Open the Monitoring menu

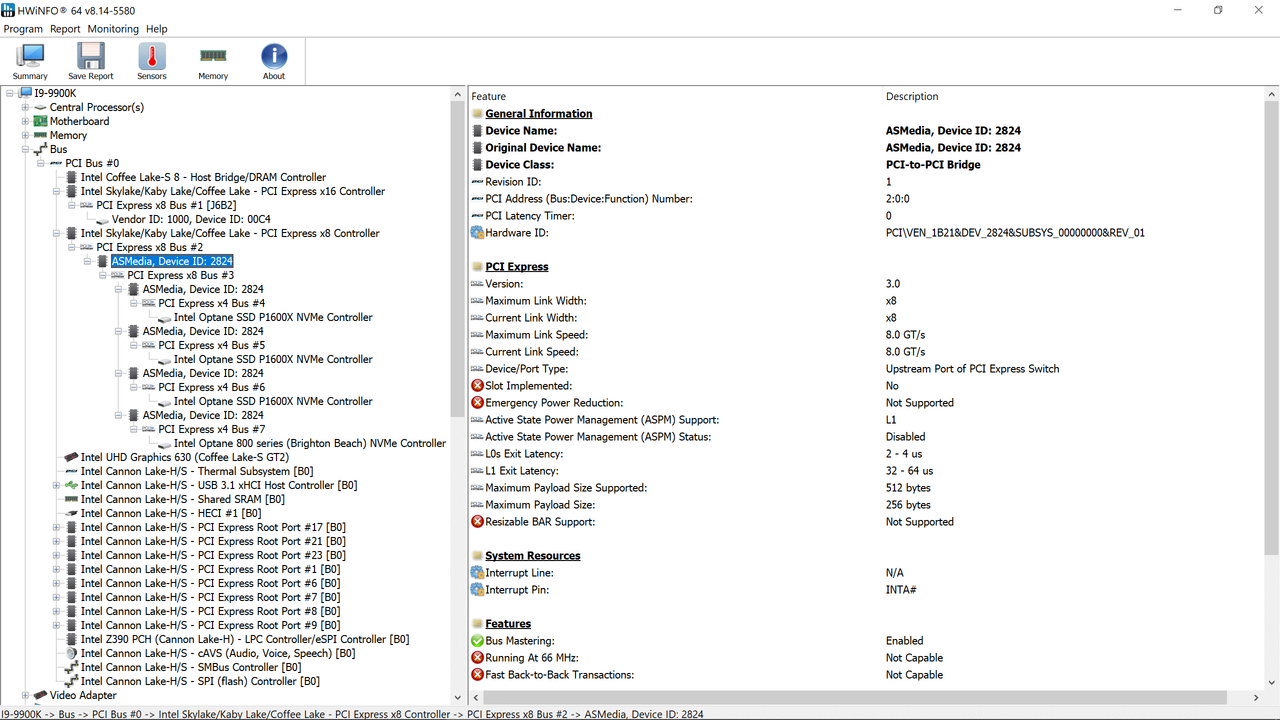tap(113, 29)
